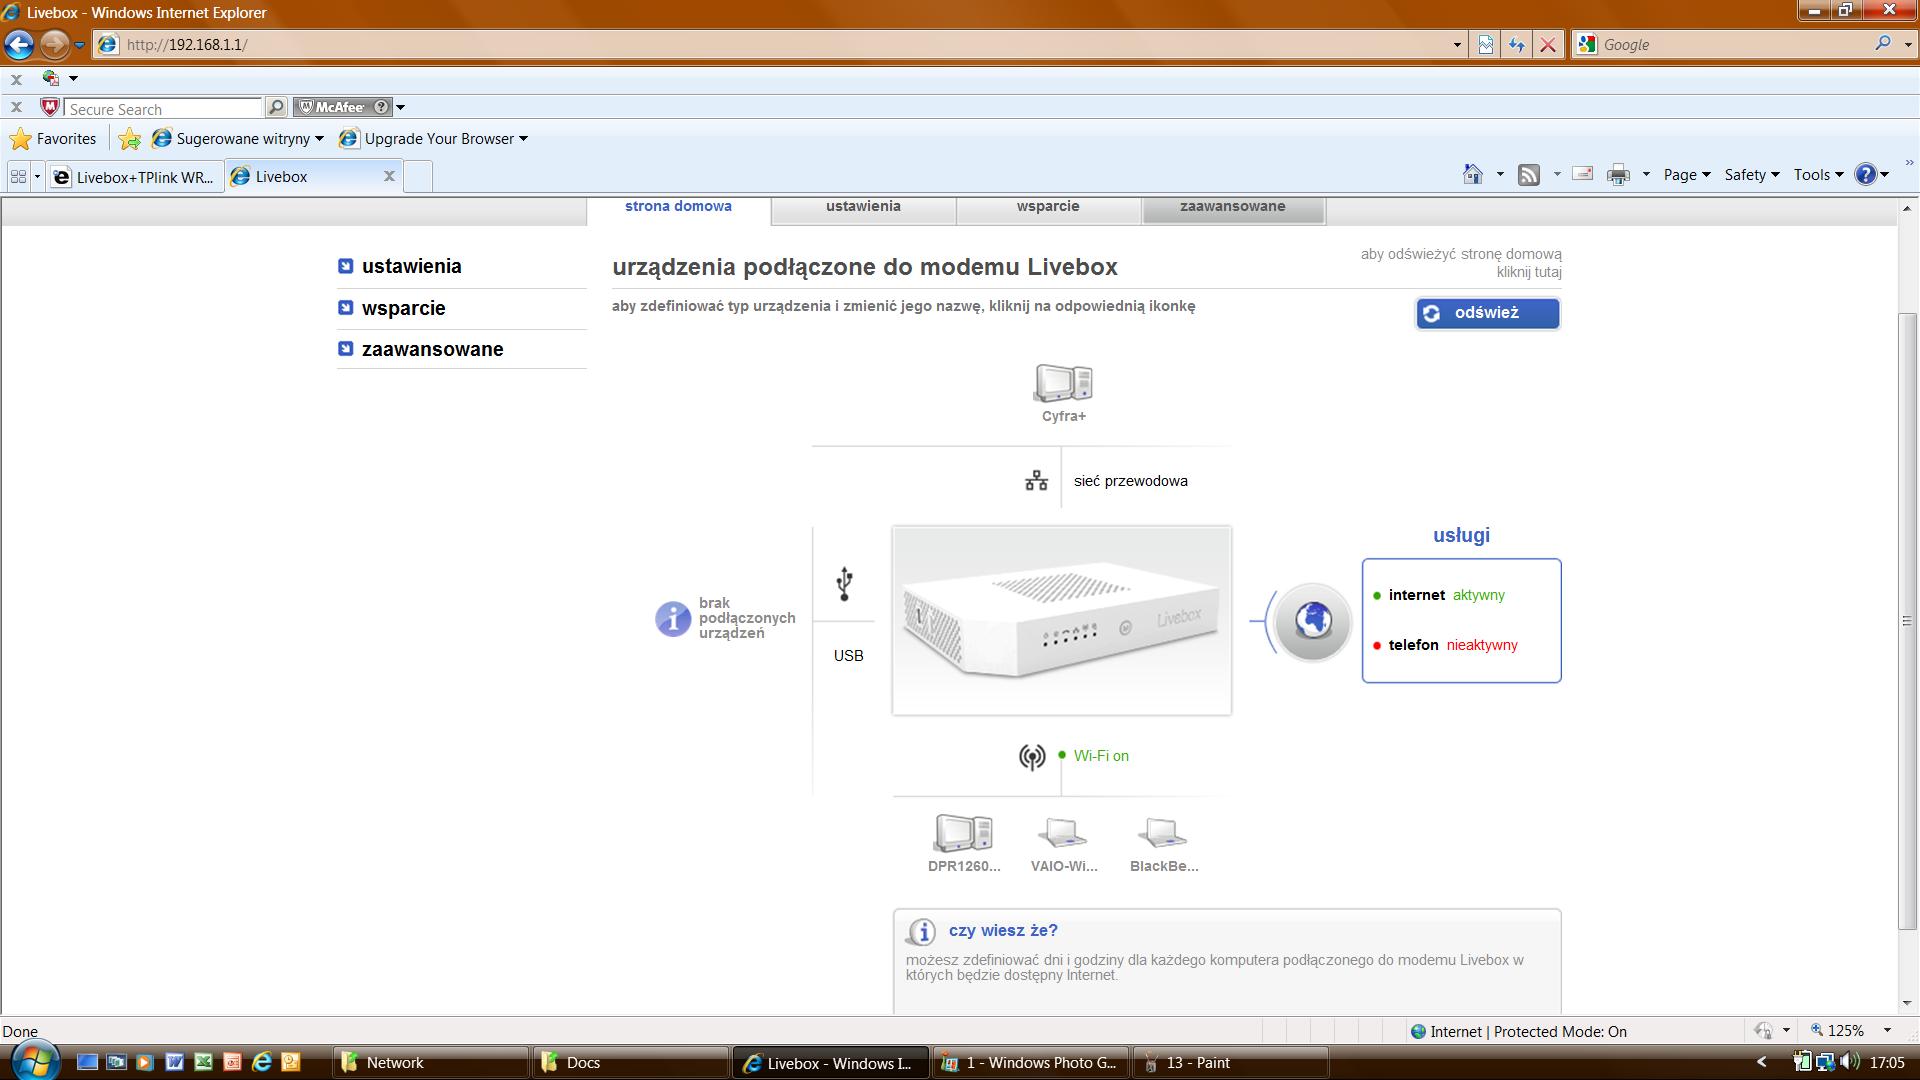The image size is (1920, 1080).
Task: Open the Page menu dropdown
Action: [x=1687, y=175]
